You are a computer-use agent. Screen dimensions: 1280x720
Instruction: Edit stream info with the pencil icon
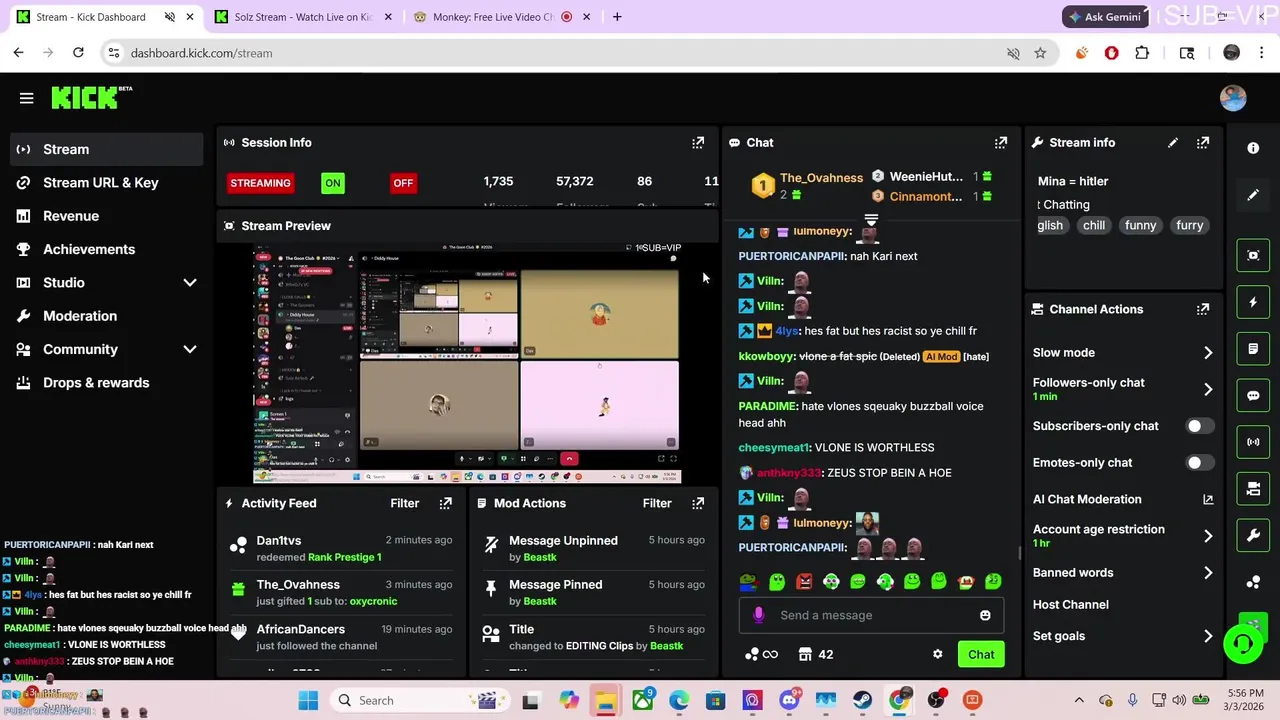click(1173, 143)
